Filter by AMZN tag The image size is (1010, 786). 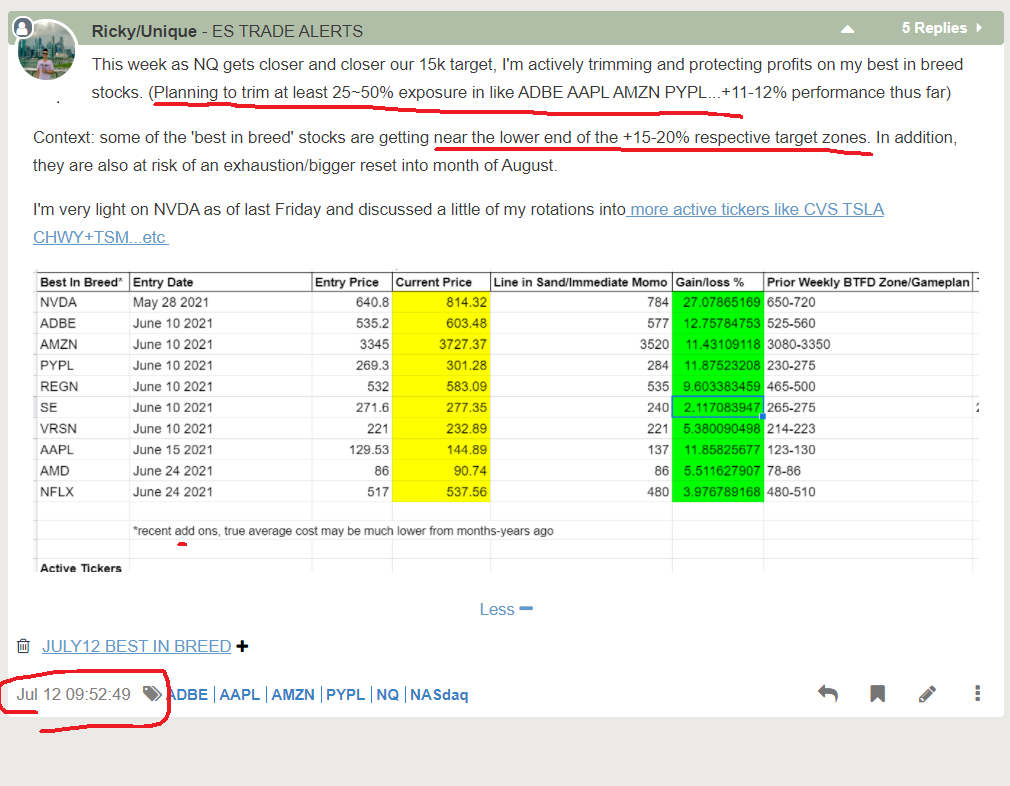292,695
